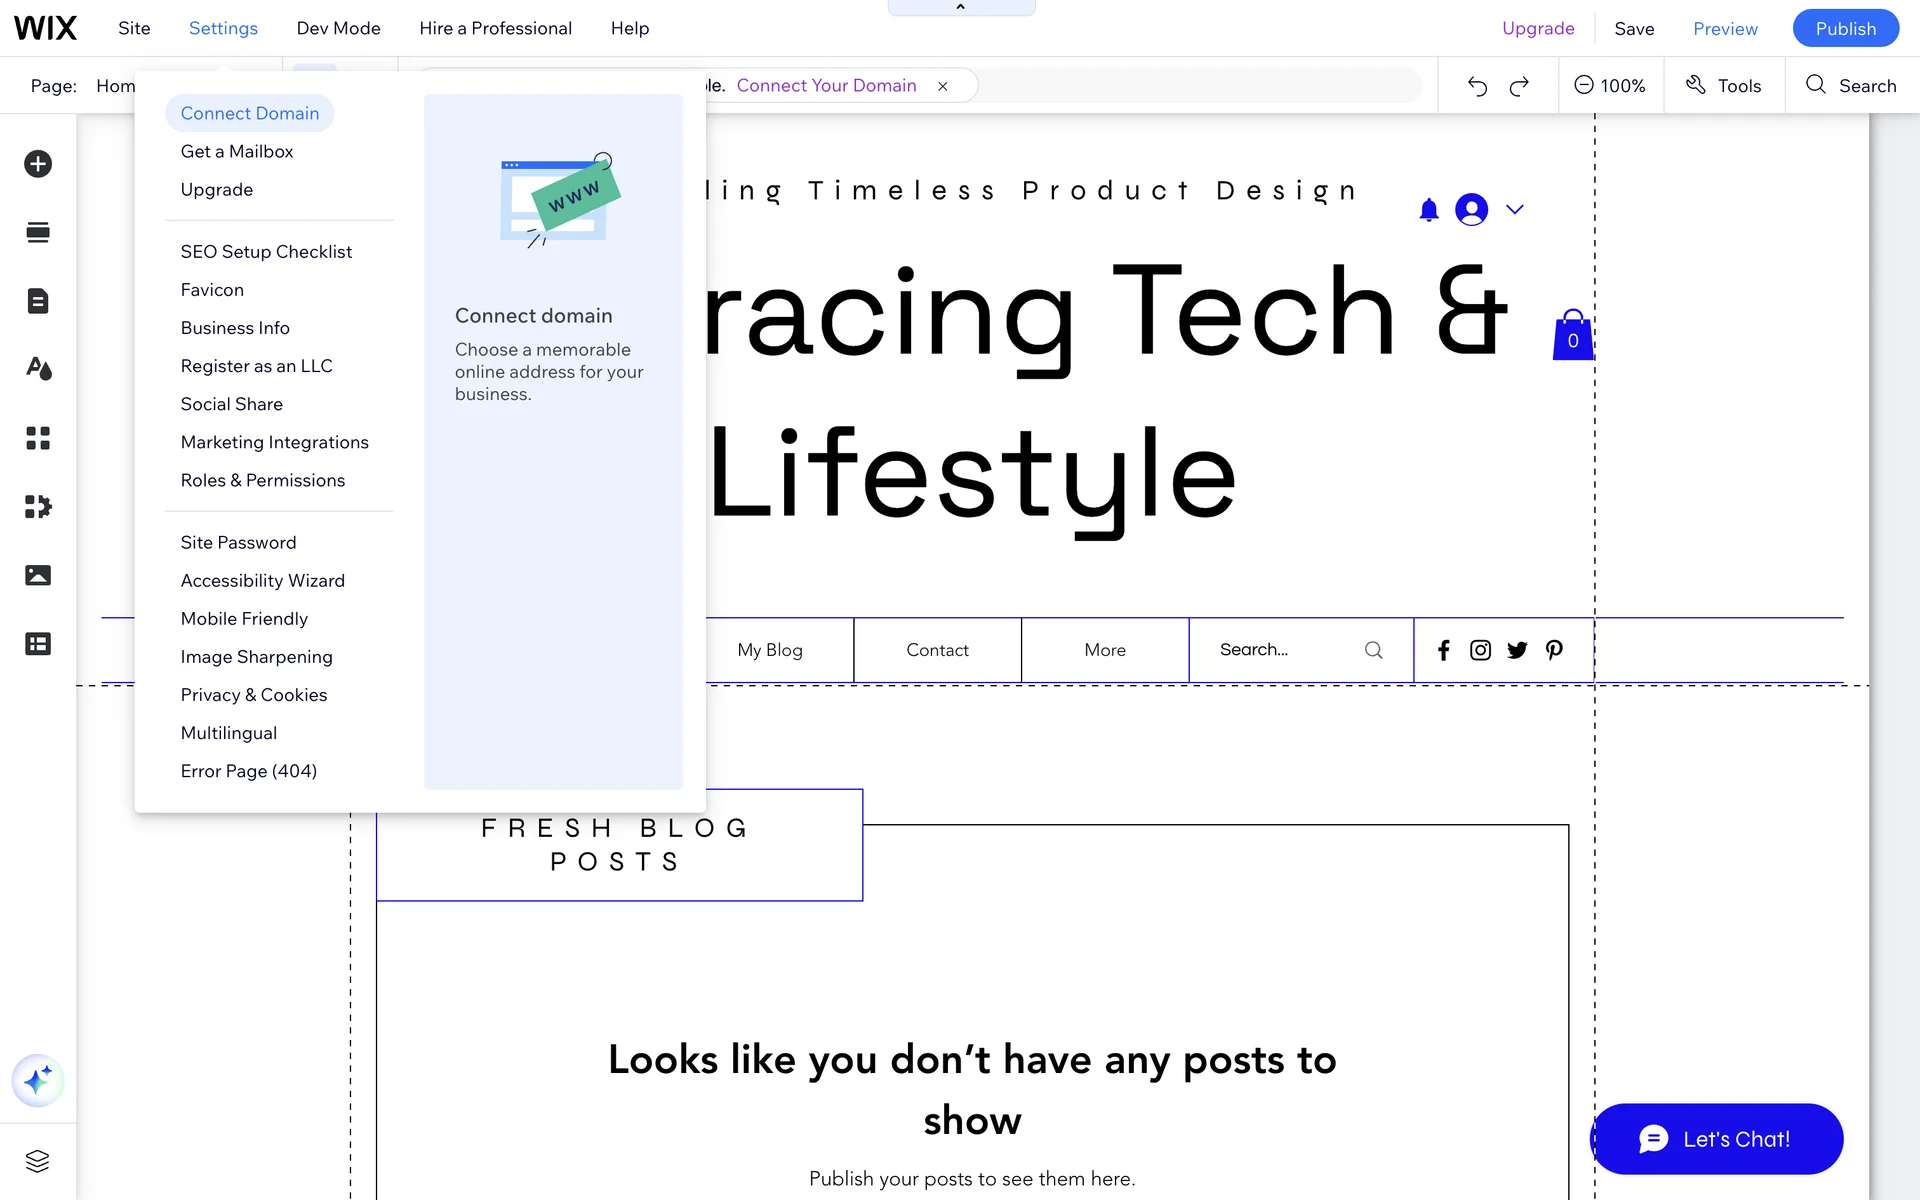Click the undo arrow icon
This screenshot has width=1920, height=1200.
click(1477, 86)
